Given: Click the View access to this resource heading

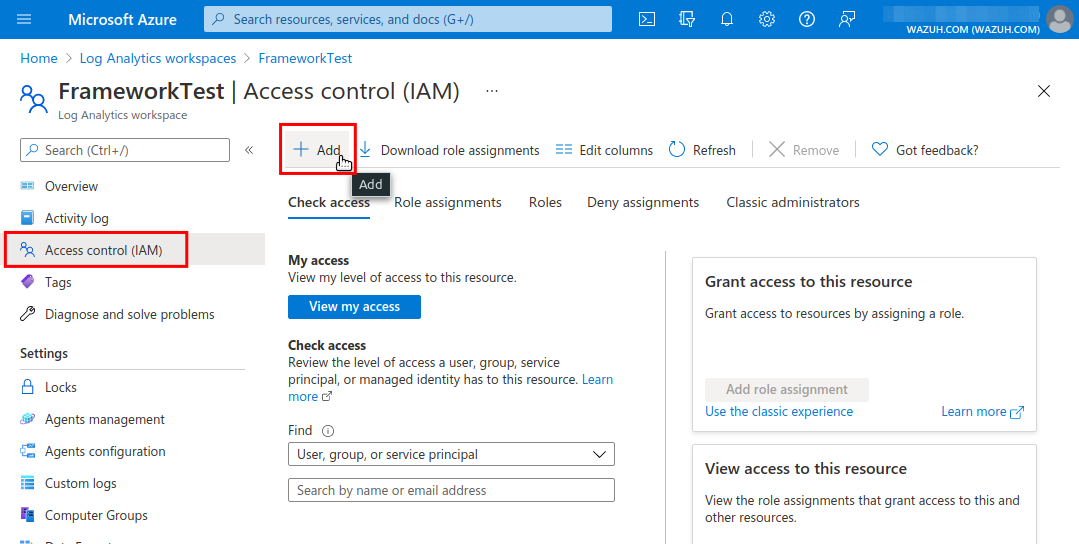Looking at the screenshot, I should point(806,468).
